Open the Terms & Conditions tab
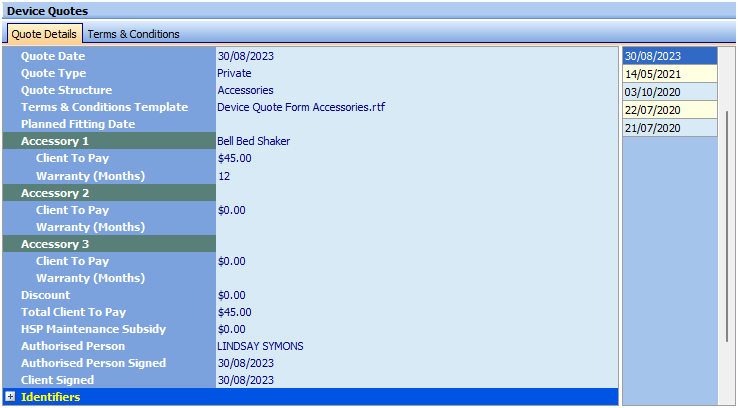738x408 pixels. [133, 34]
